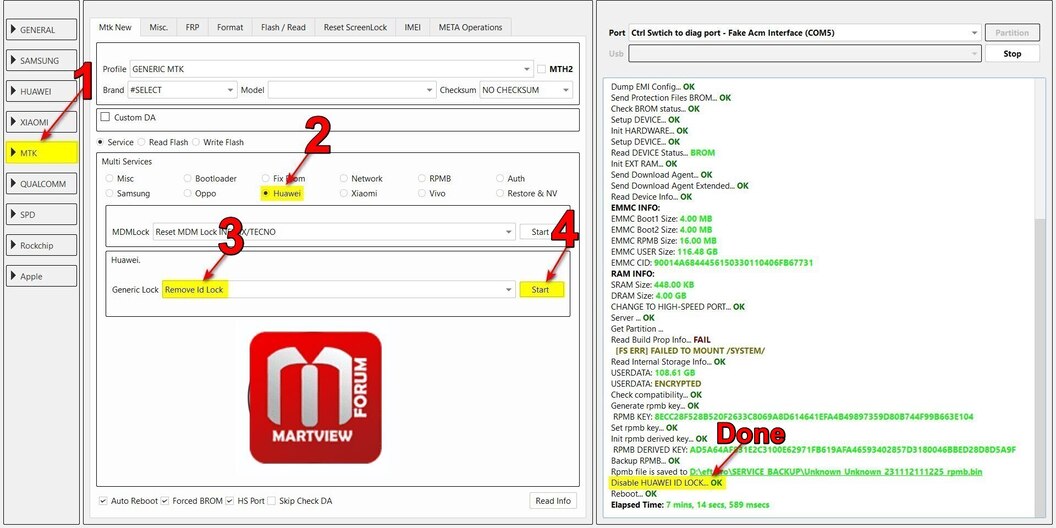Screen dimensions: 1056x528
Task: Toggle the HS Port checkbox
Action: [x=231, y=501]
